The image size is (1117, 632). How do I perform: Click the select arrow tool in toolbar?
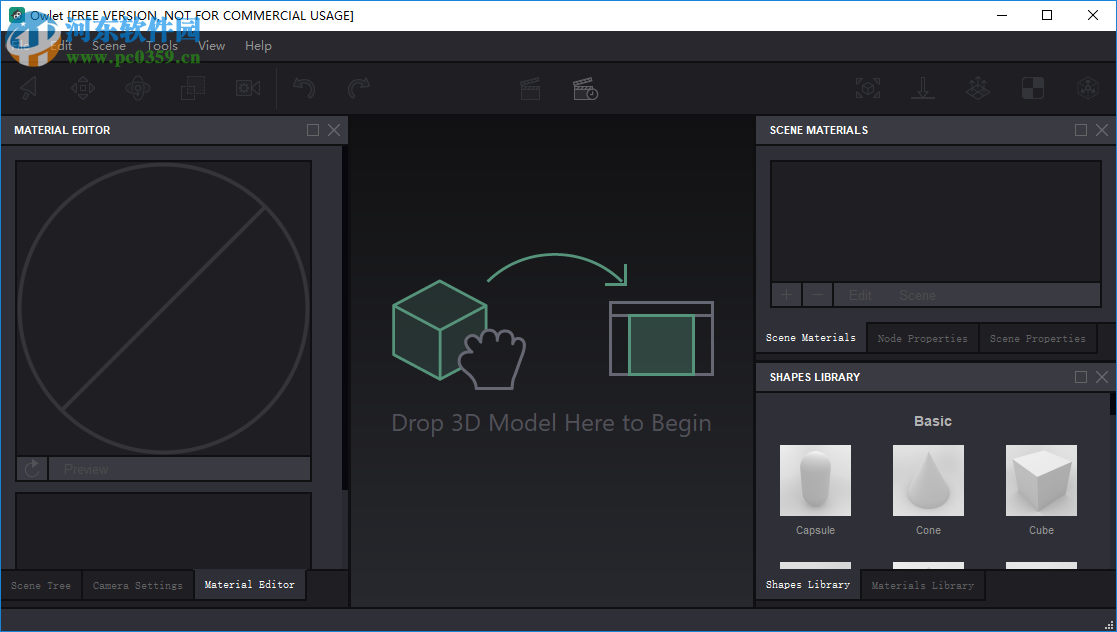[x=29, y=88]
